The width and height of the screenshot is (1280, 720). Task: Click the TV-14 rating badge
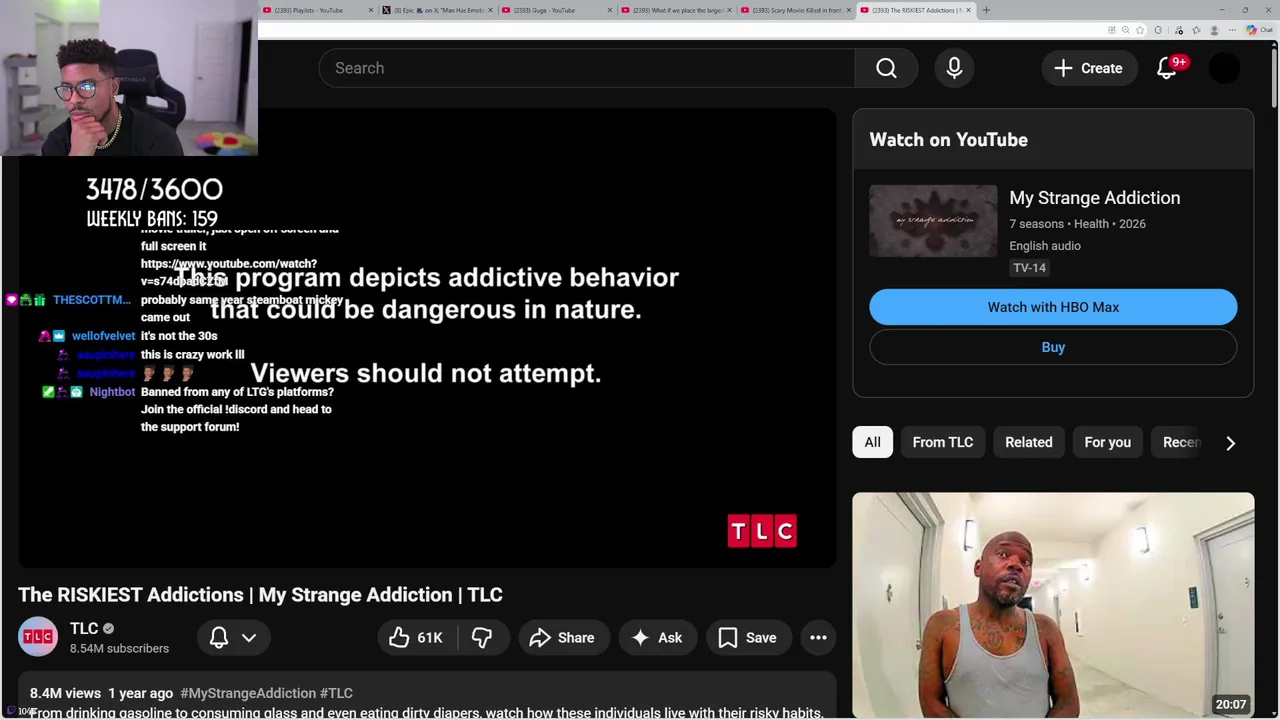[1029, 268]
